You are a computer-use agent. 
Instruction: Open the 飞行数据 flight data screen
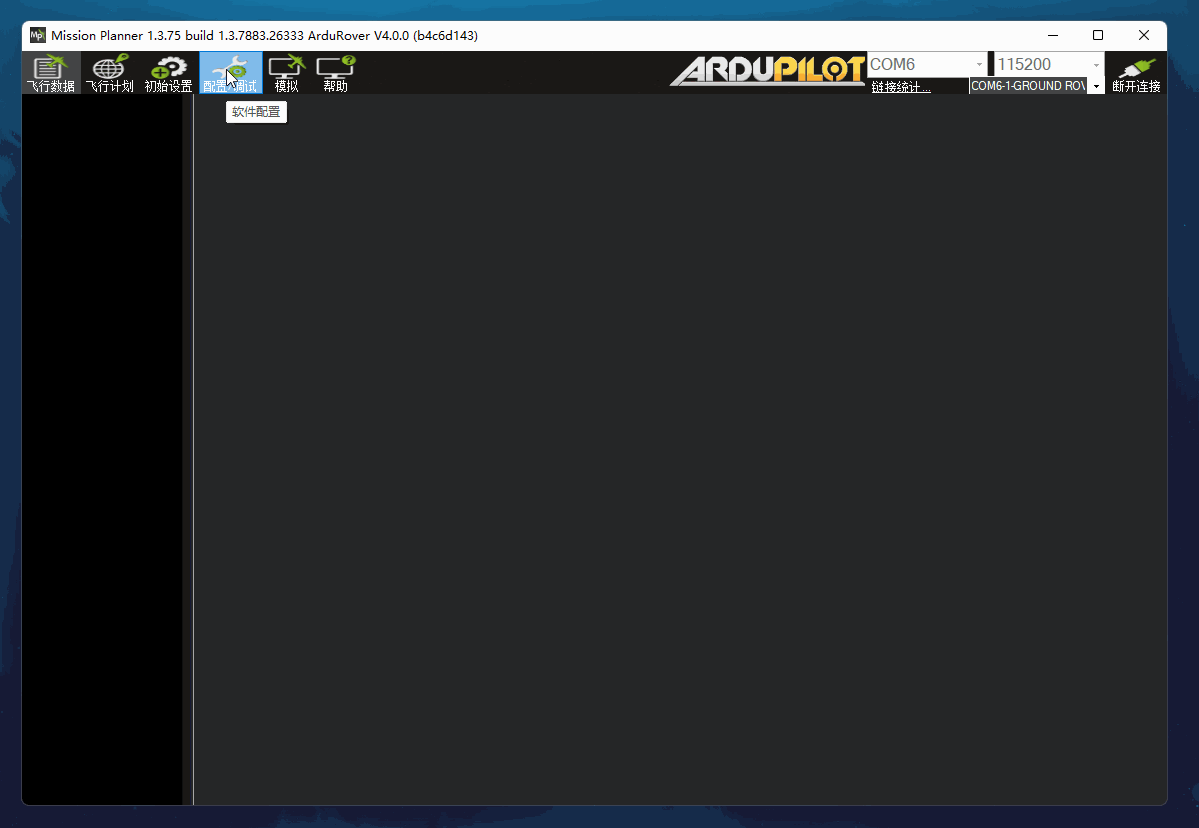point(50,73)
